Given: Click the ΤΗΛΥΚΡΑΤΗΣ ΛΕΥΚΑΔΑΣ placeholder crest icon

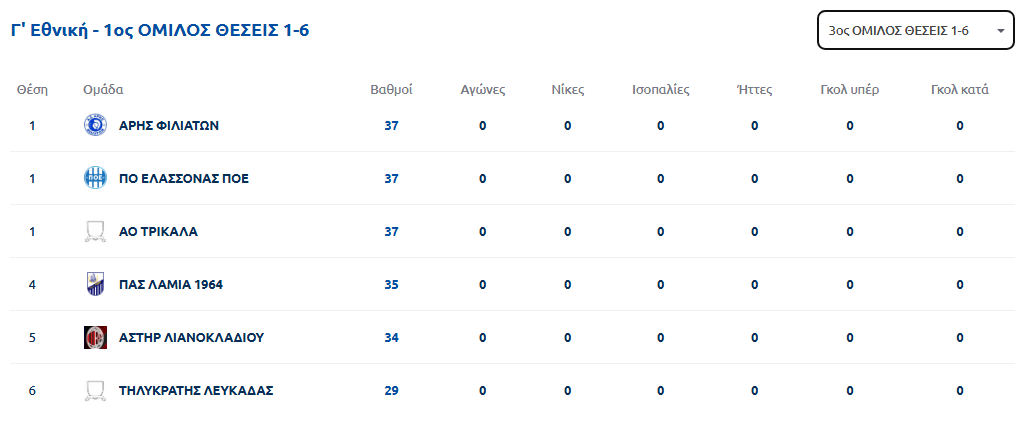Looking at the screenshot, I should click(x=95, y=390).
